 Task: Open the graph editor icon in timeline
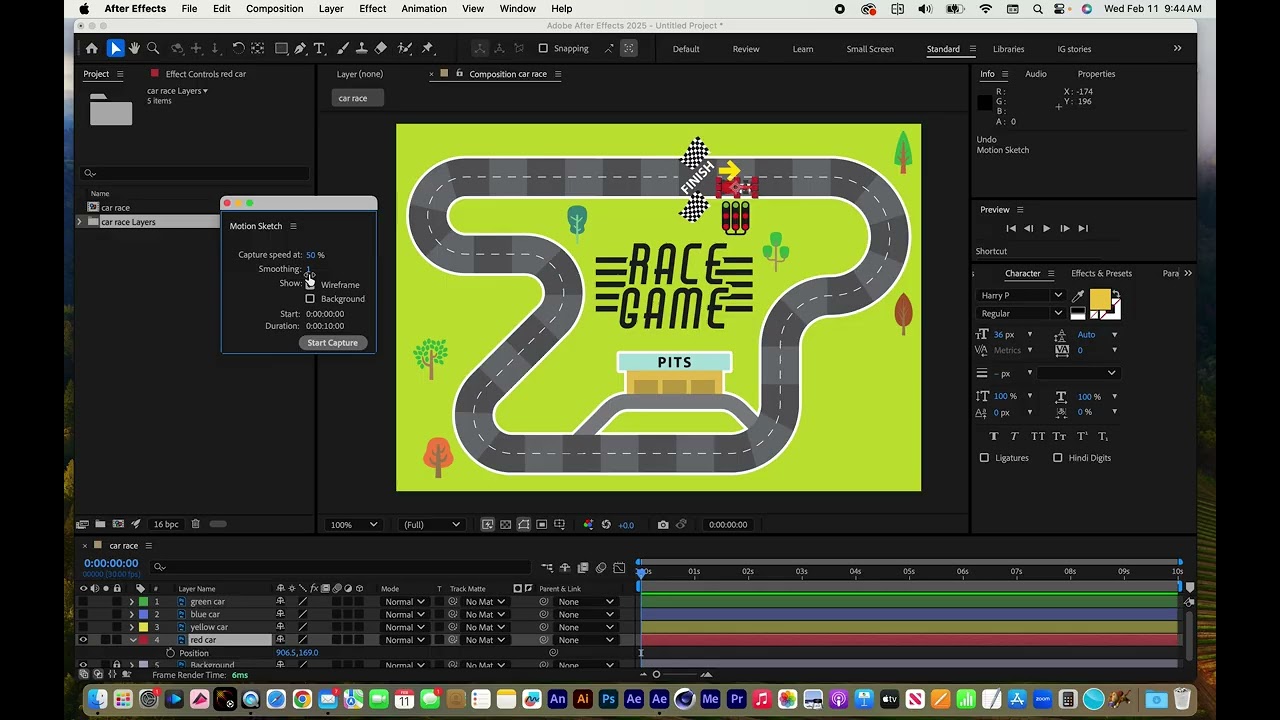tap(619, 568)
